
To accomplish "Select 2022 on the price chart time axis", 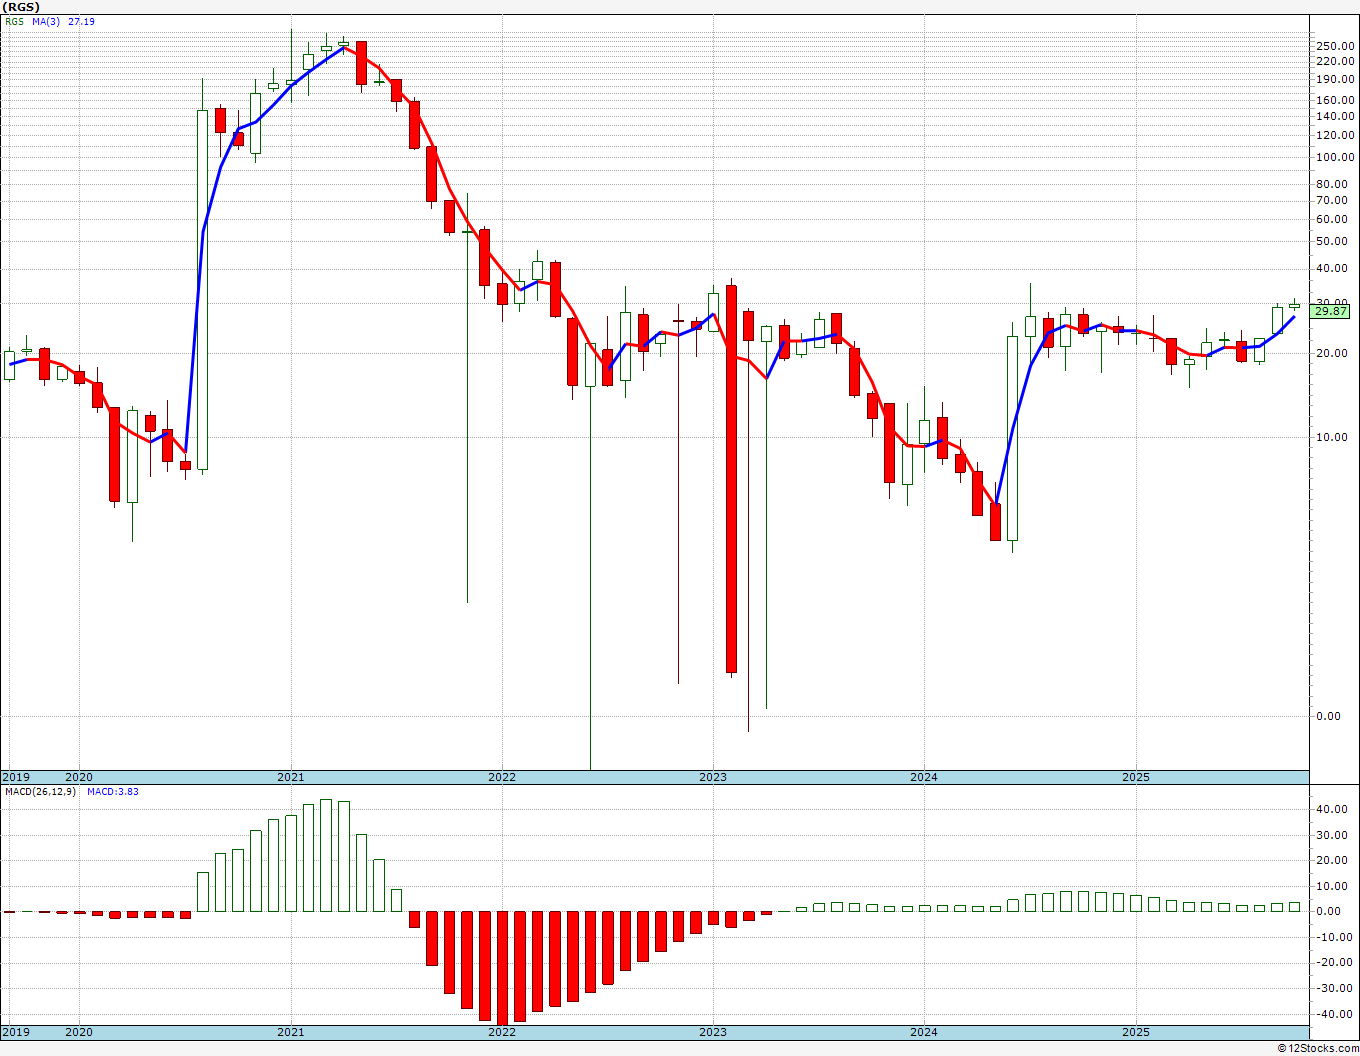I will [x=502, y=777].
